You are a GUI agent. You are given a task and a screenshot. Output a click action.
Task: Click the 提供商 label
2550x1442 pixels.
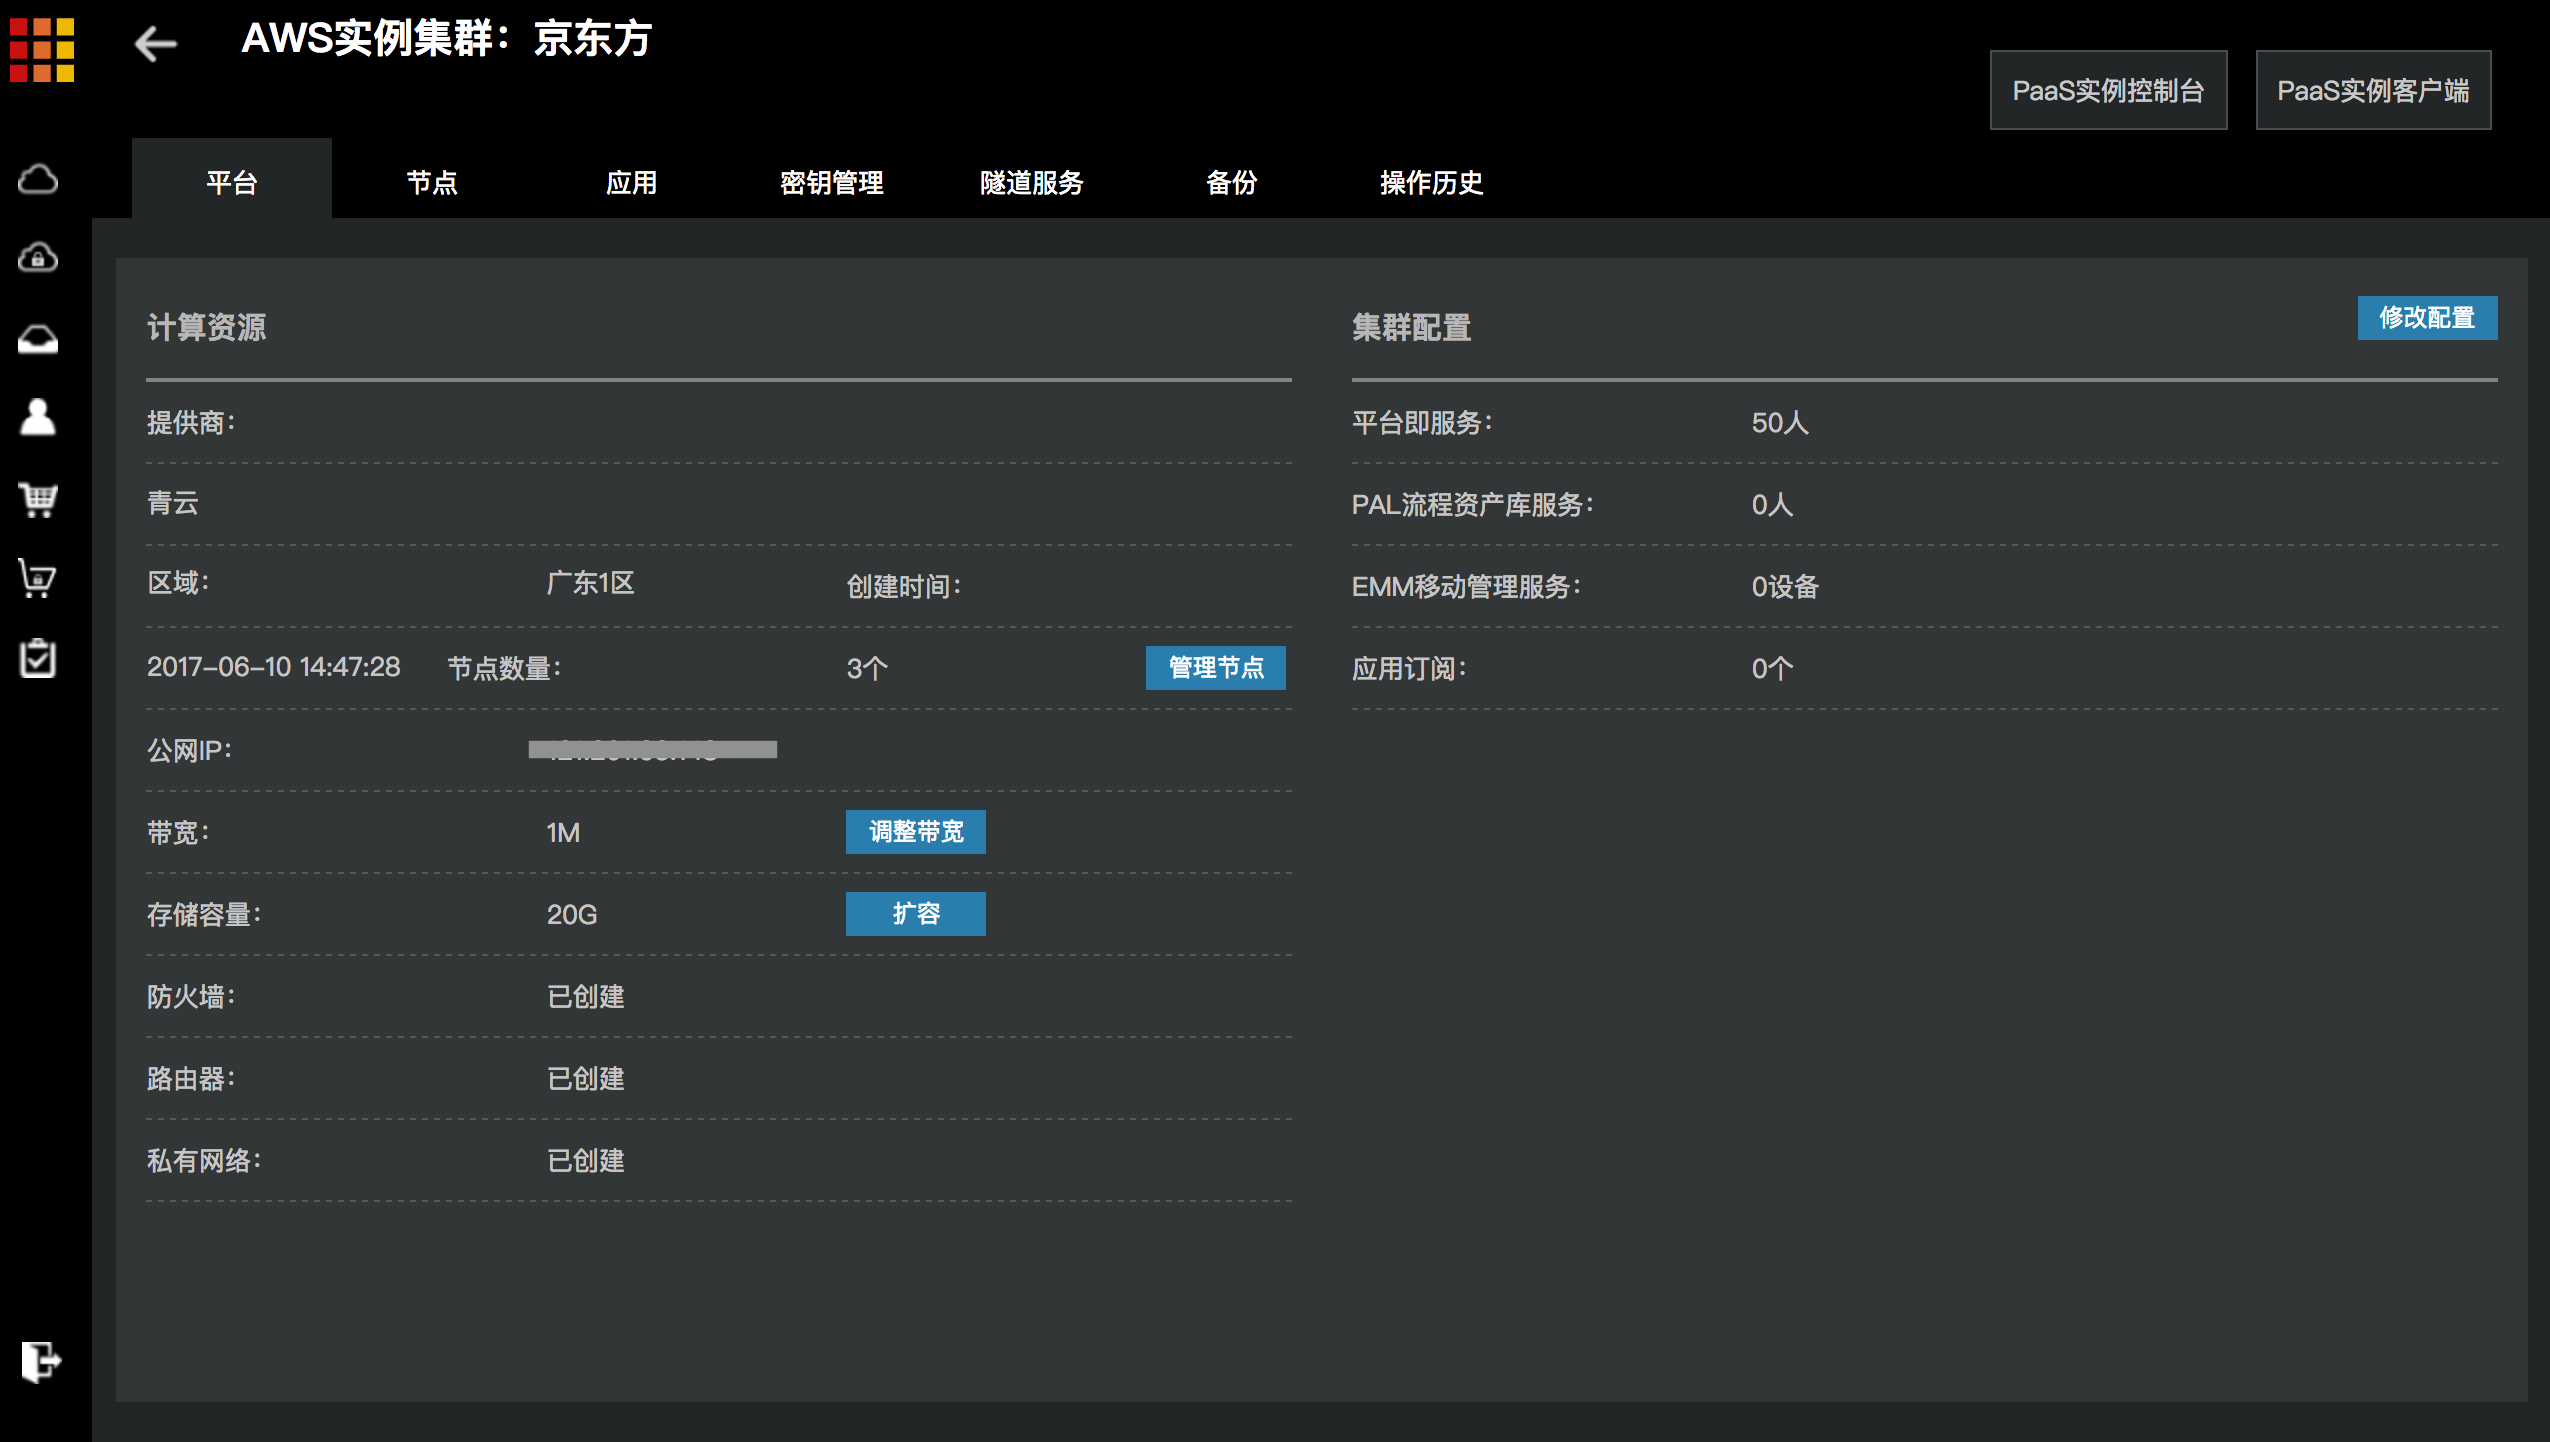click(191, 423)
